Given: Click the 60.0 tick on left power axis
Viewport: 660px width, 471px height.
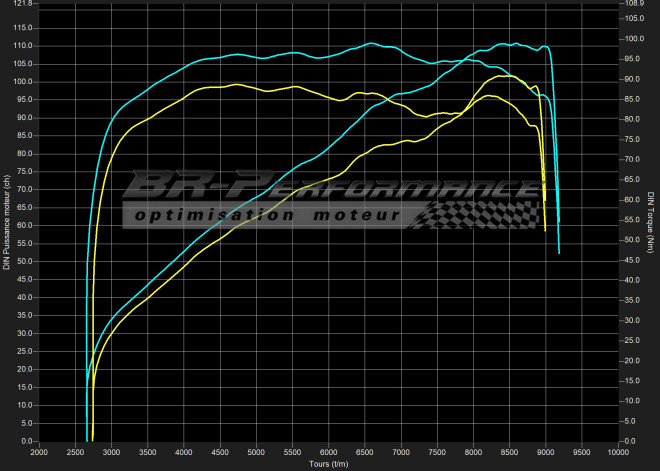Looking at the screenshot, I should click(25, 225).
